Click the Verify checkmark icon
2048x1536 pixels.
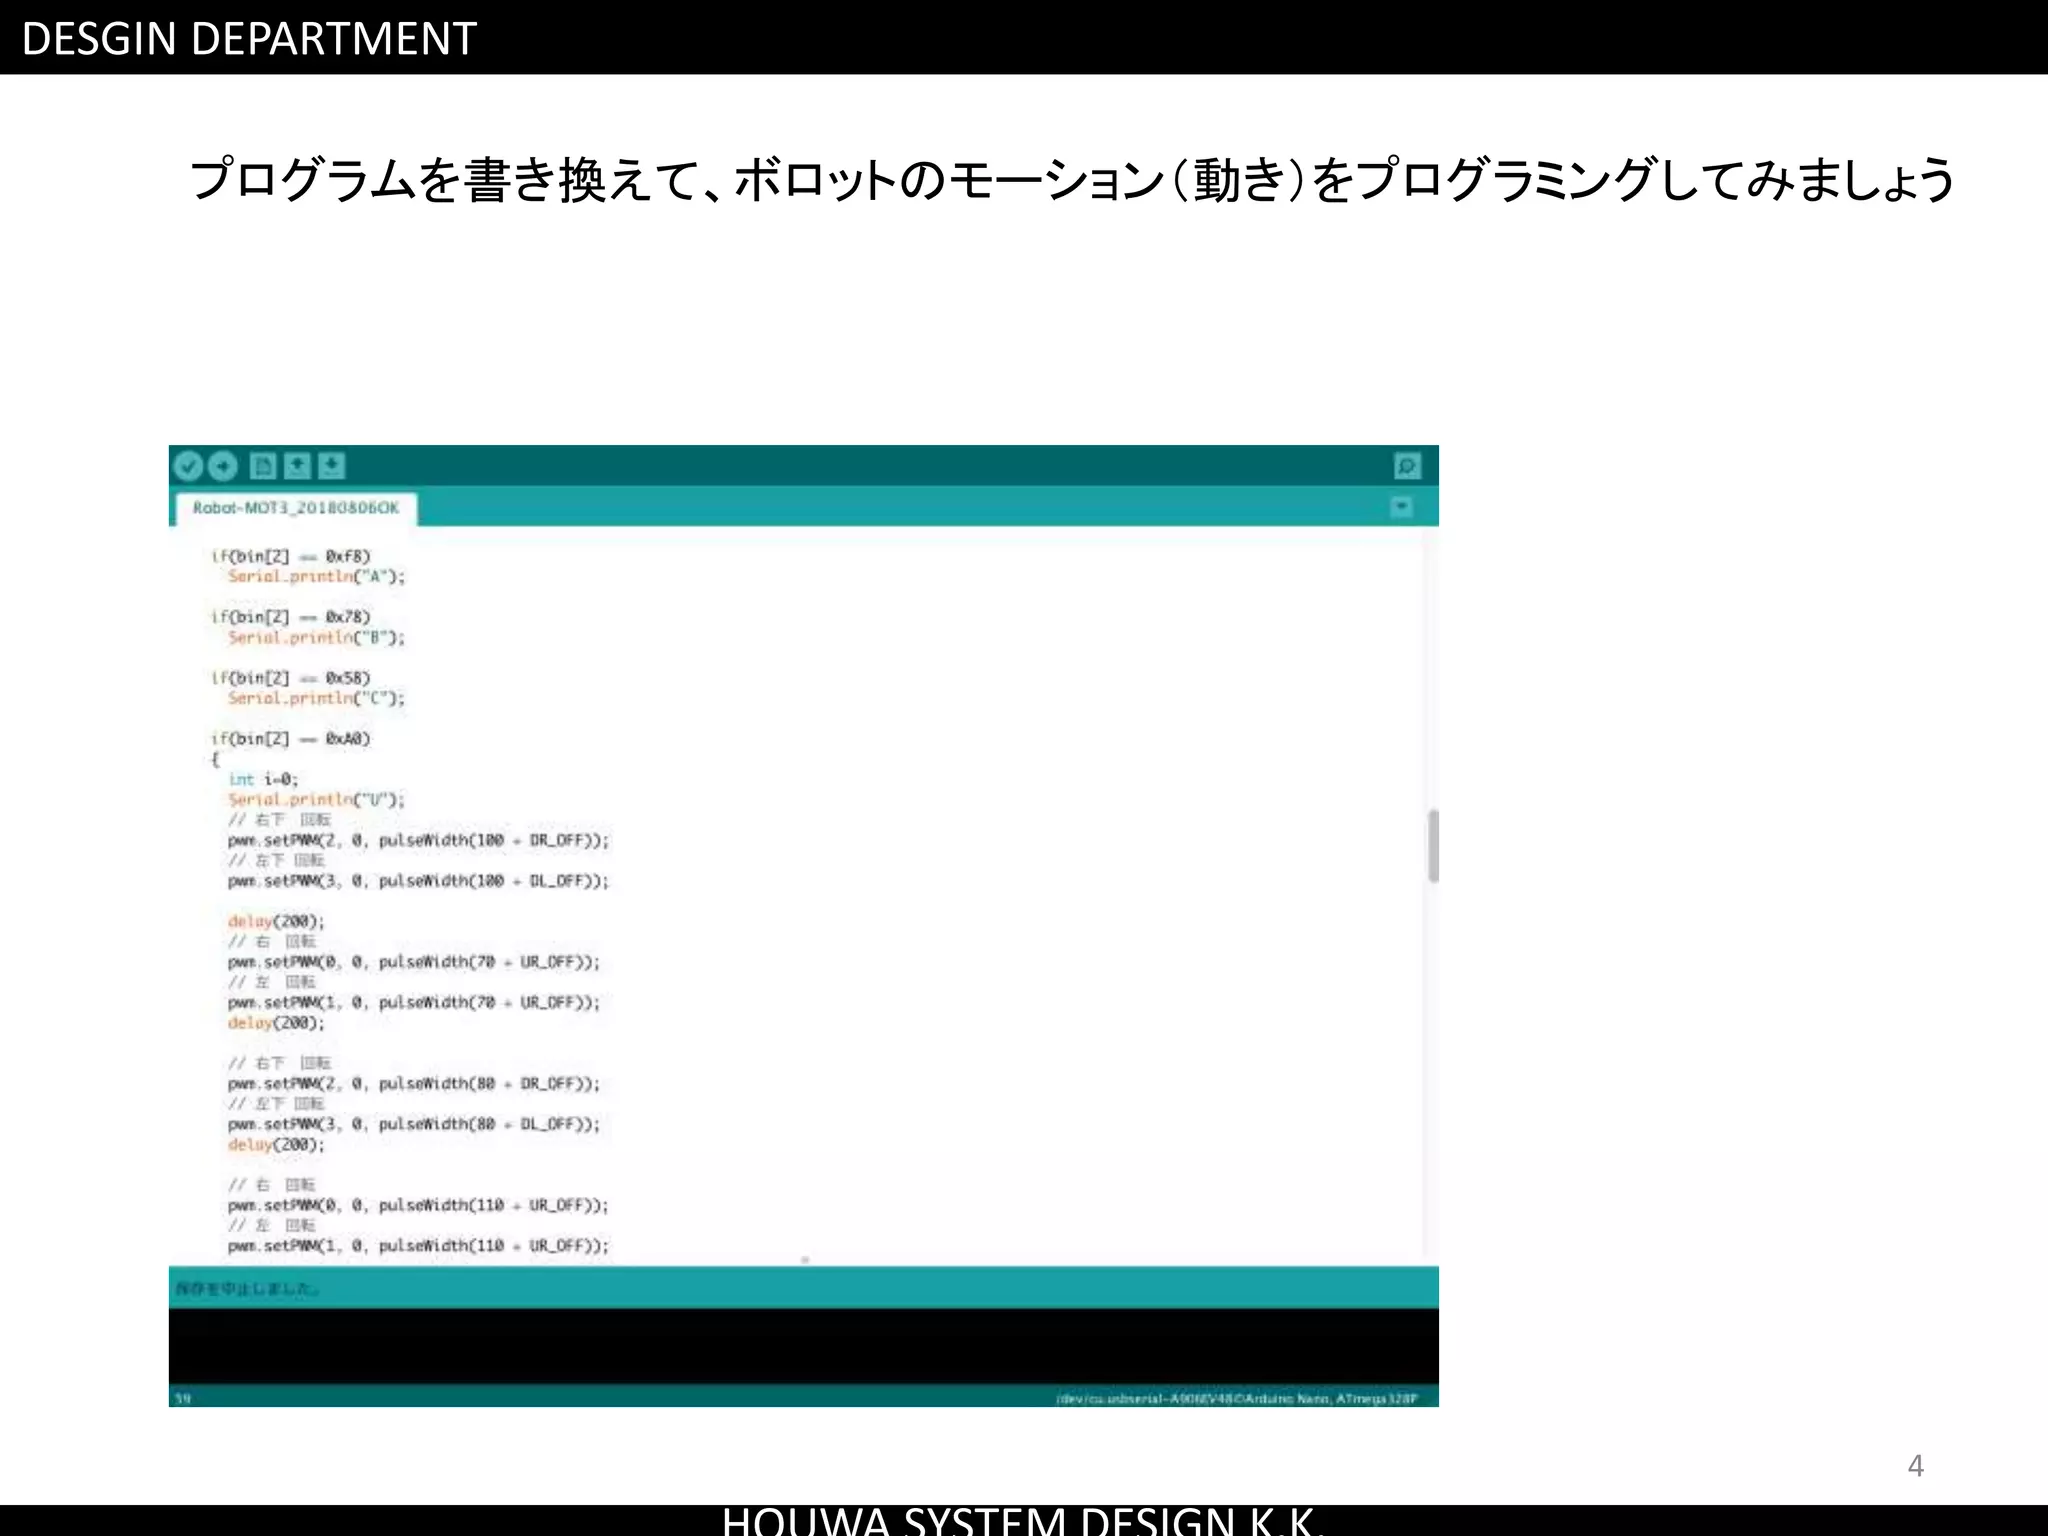tap(188, 466)
